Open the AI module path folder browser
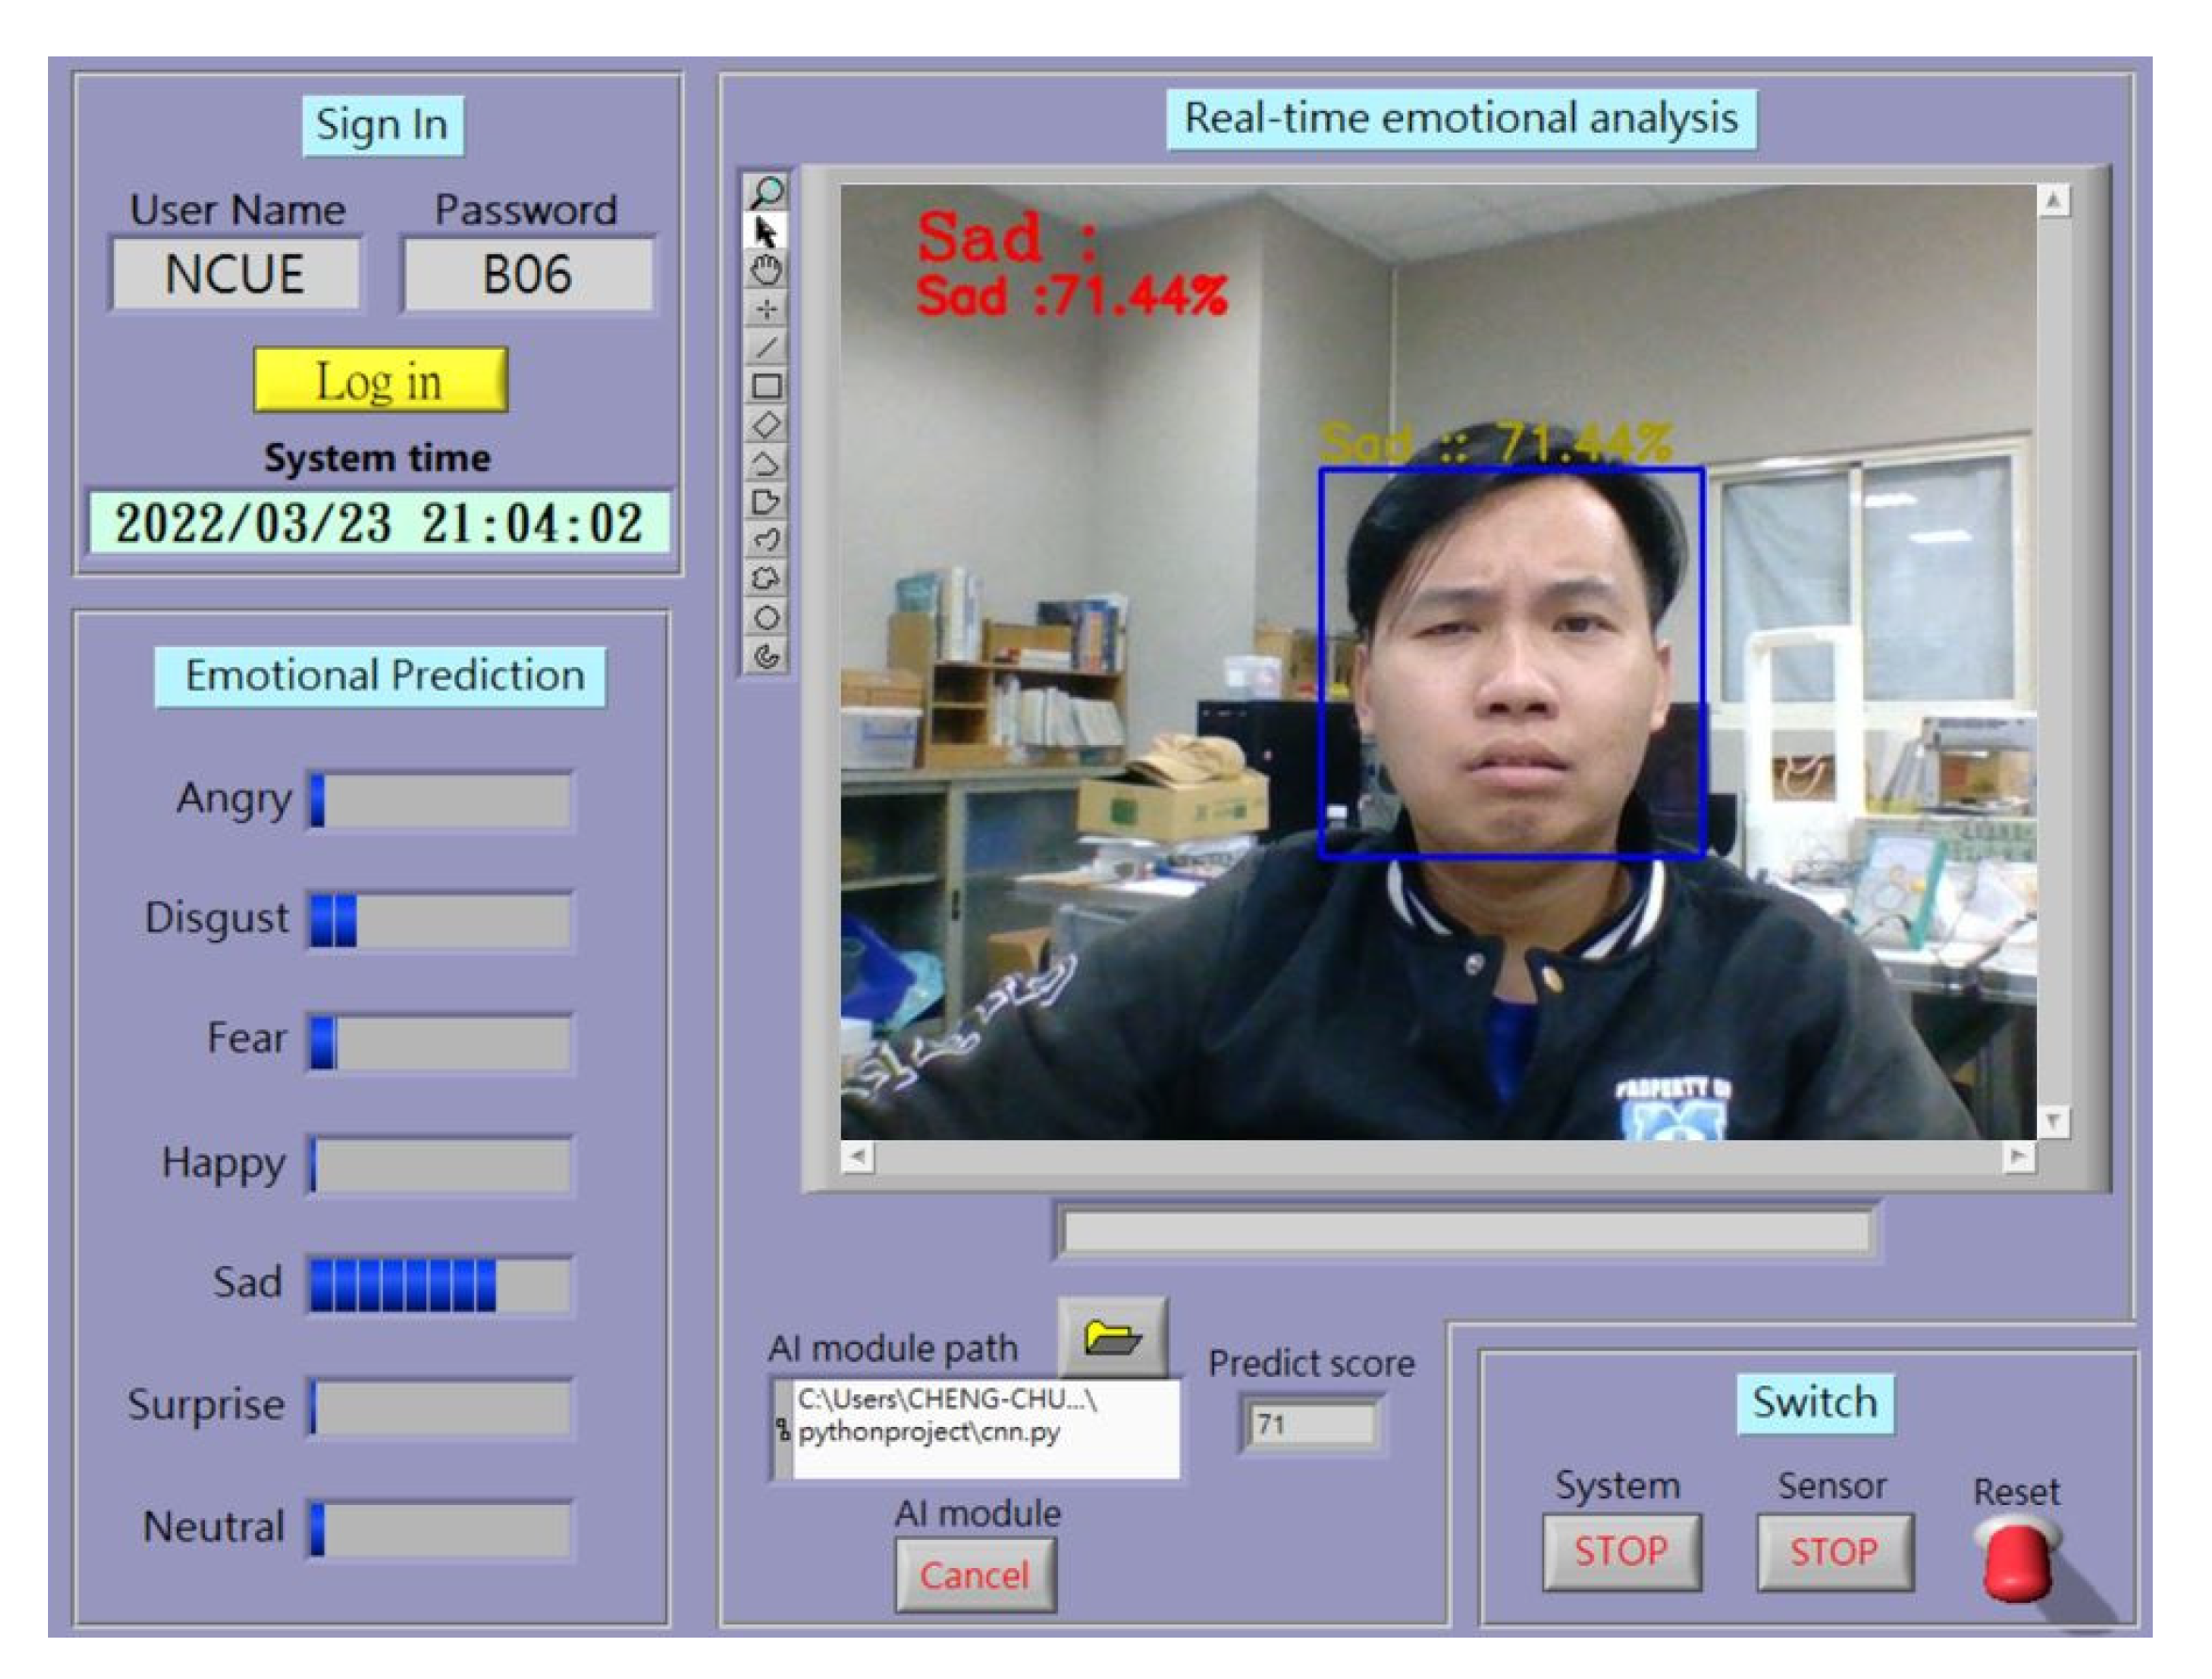Image resolution: width=2212 pixels, height=1679 pixels. pos(1112,1337)
